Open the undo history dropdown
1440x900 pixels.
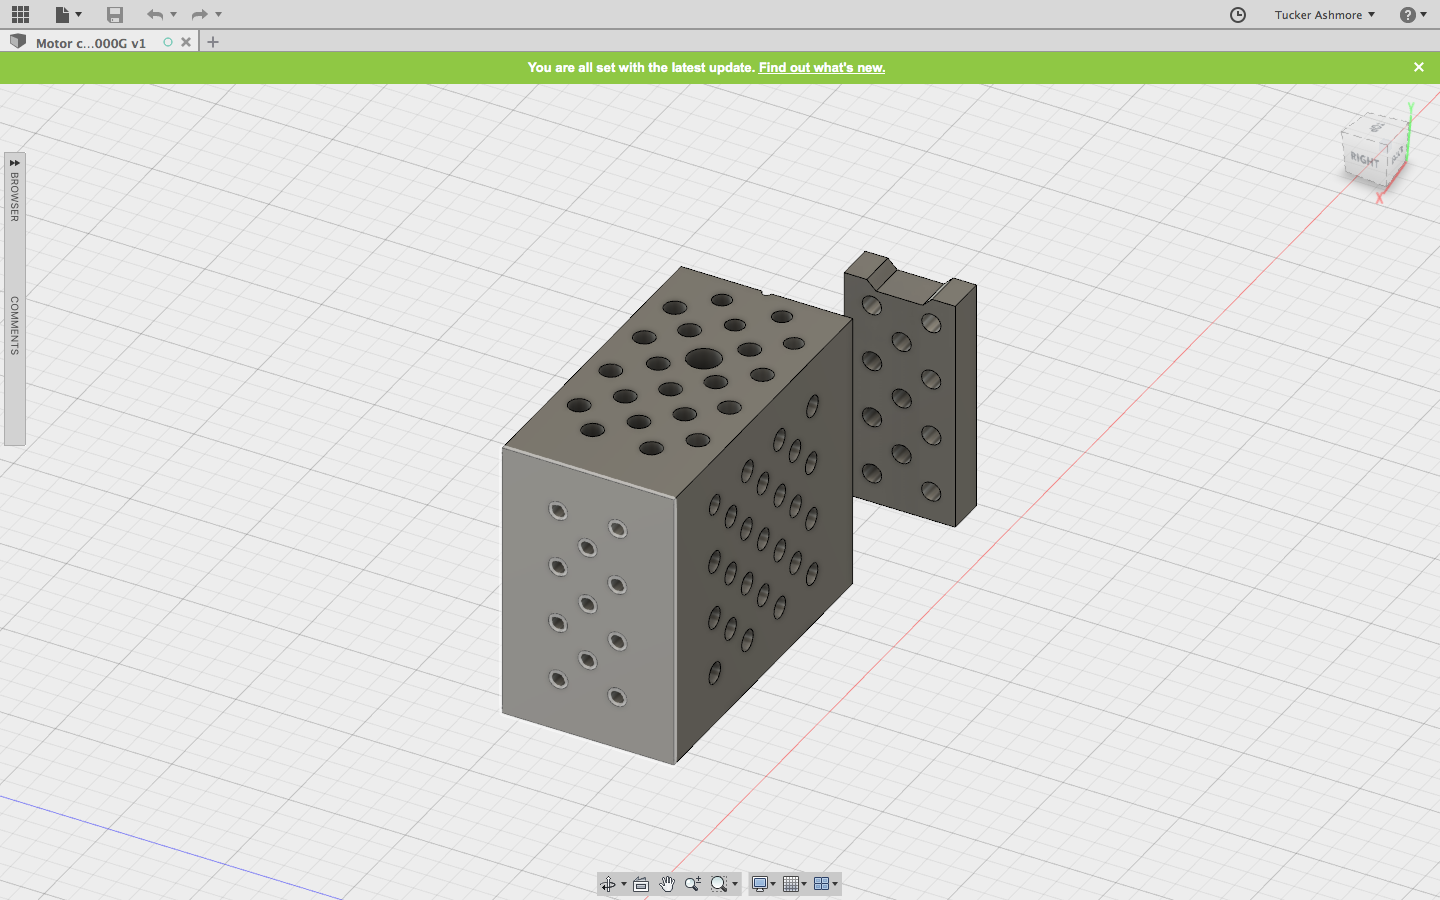click(173, 14)
